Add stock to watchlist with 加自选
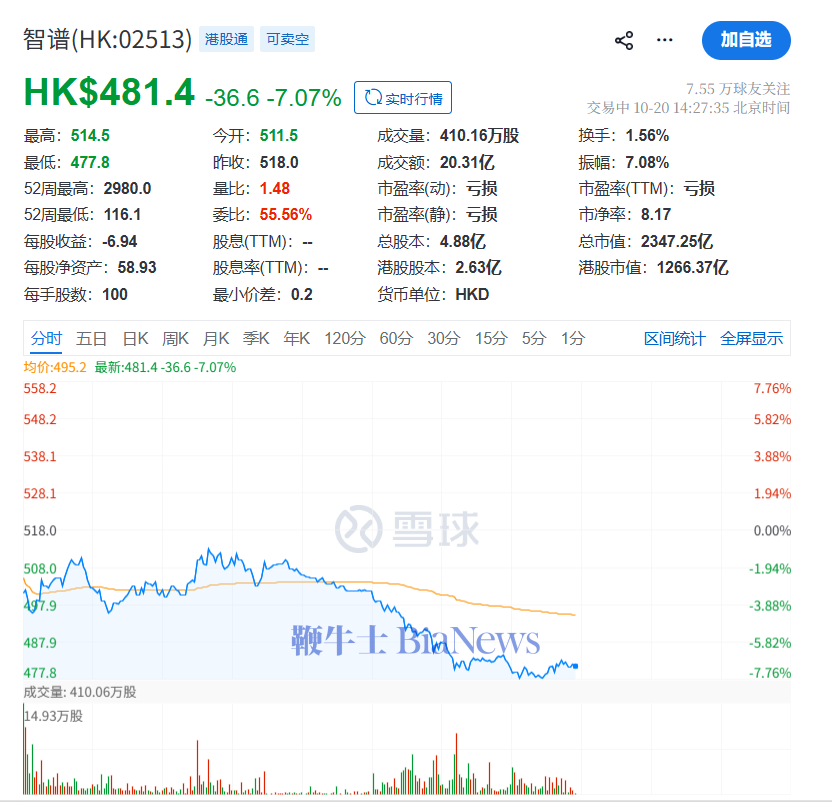This screenshot has width=832, height=802. (746, 40)
